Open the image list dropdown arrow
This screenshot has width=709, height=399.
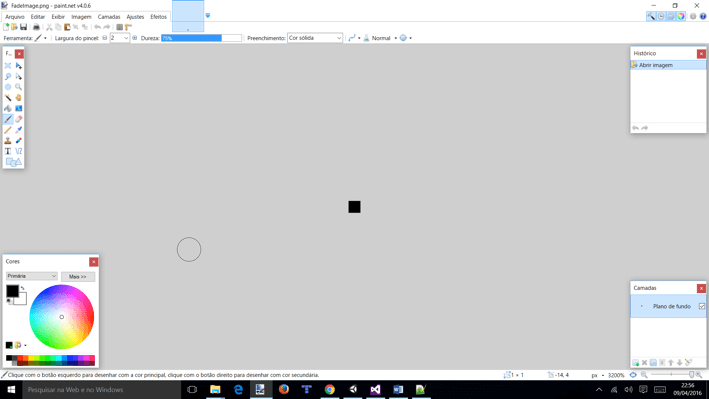click(208, 15)
